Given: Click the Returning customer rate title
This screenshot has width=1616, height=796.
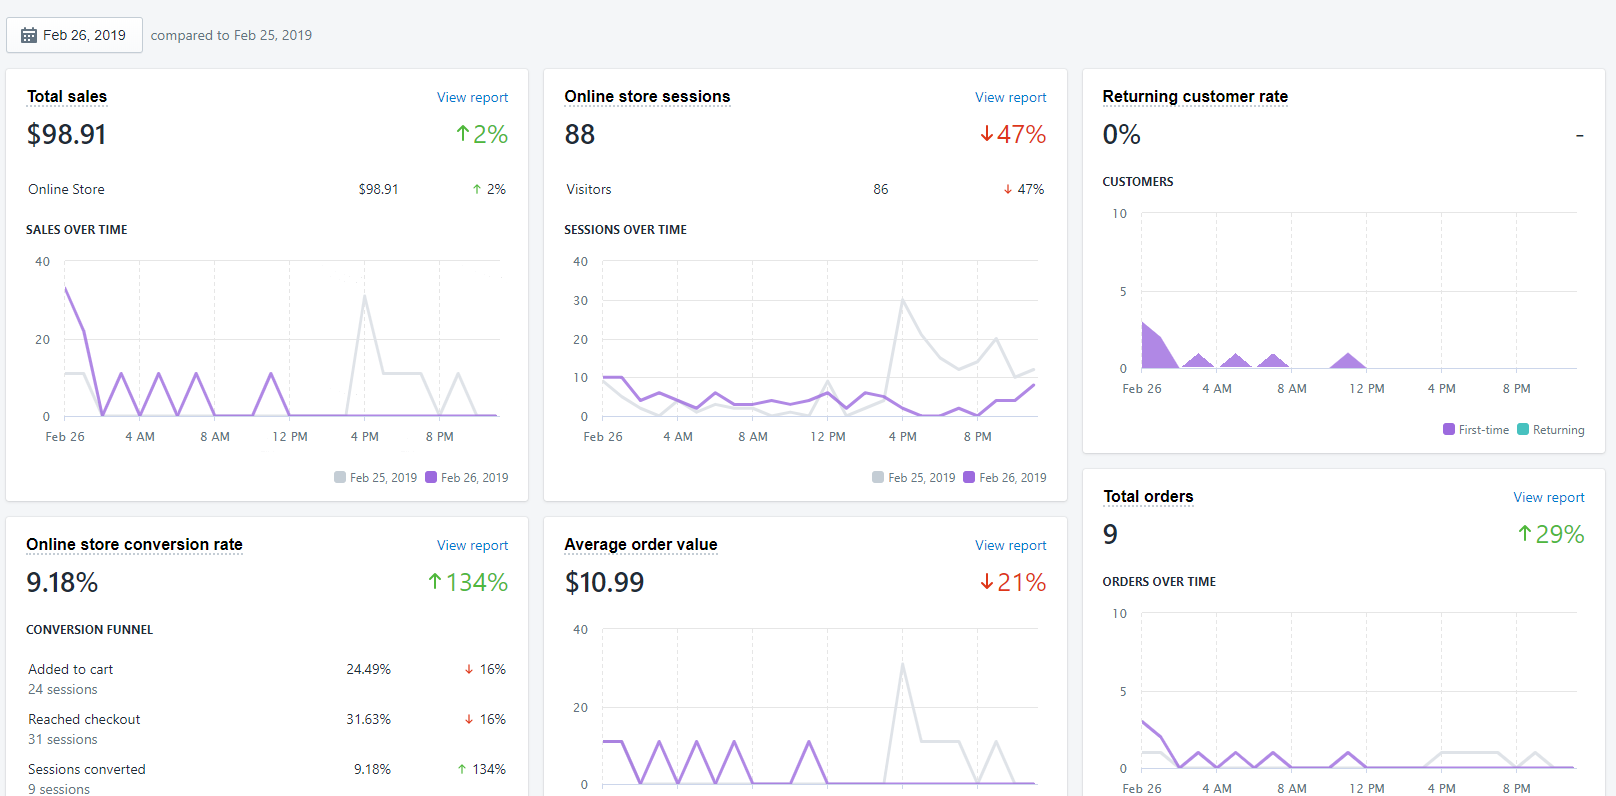Looking at the screenshot, I should click(x=1195, y=97).
